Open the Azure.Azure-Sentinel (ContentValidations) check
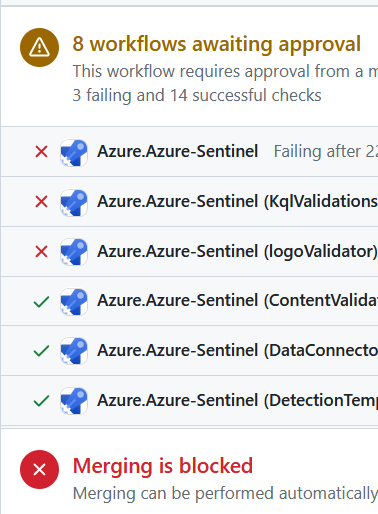The width and height of the screenshot is (378, 514). point(237,301)
